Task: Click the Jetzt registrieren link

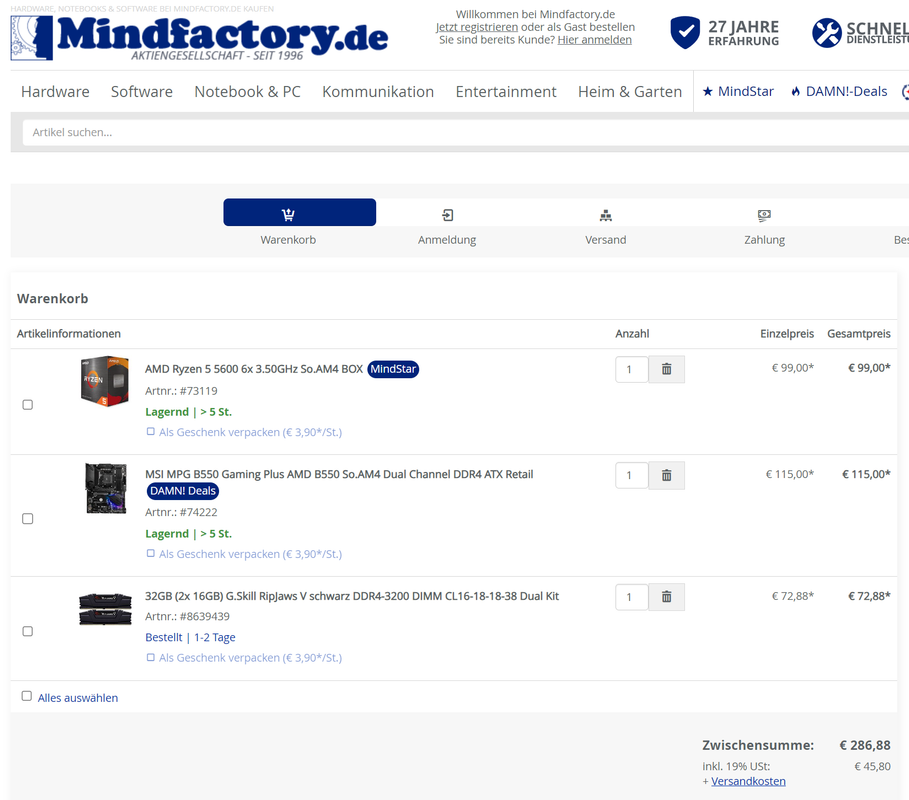Action: (x=477, y=27)
